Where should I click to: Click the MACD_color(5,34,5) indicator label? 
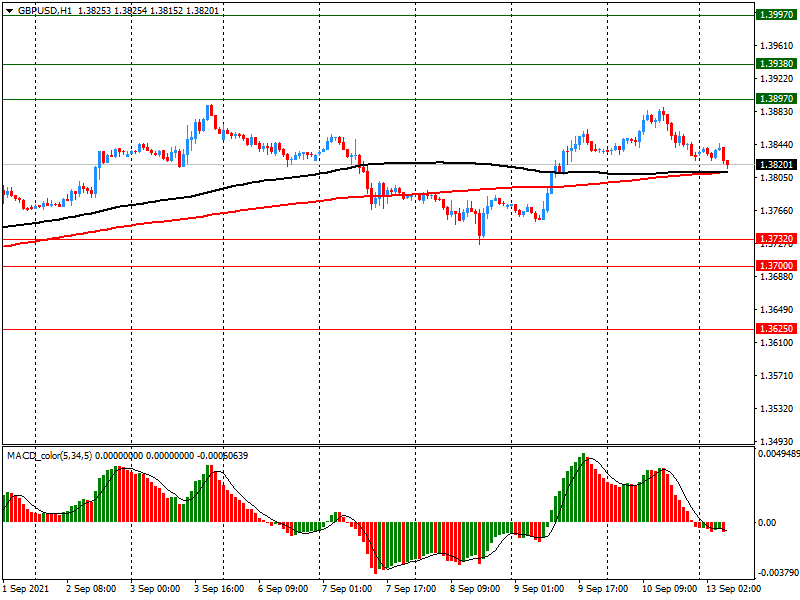(49, 455)
